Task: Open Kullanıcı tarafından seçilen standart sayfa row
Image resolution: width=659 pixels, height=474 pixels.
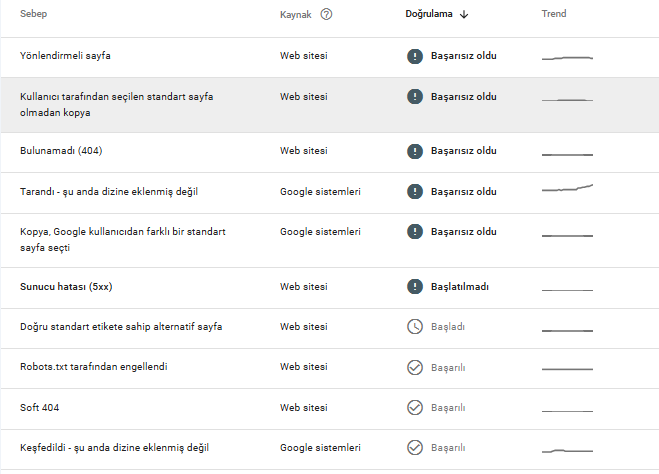Action: [x=330, y=105]
